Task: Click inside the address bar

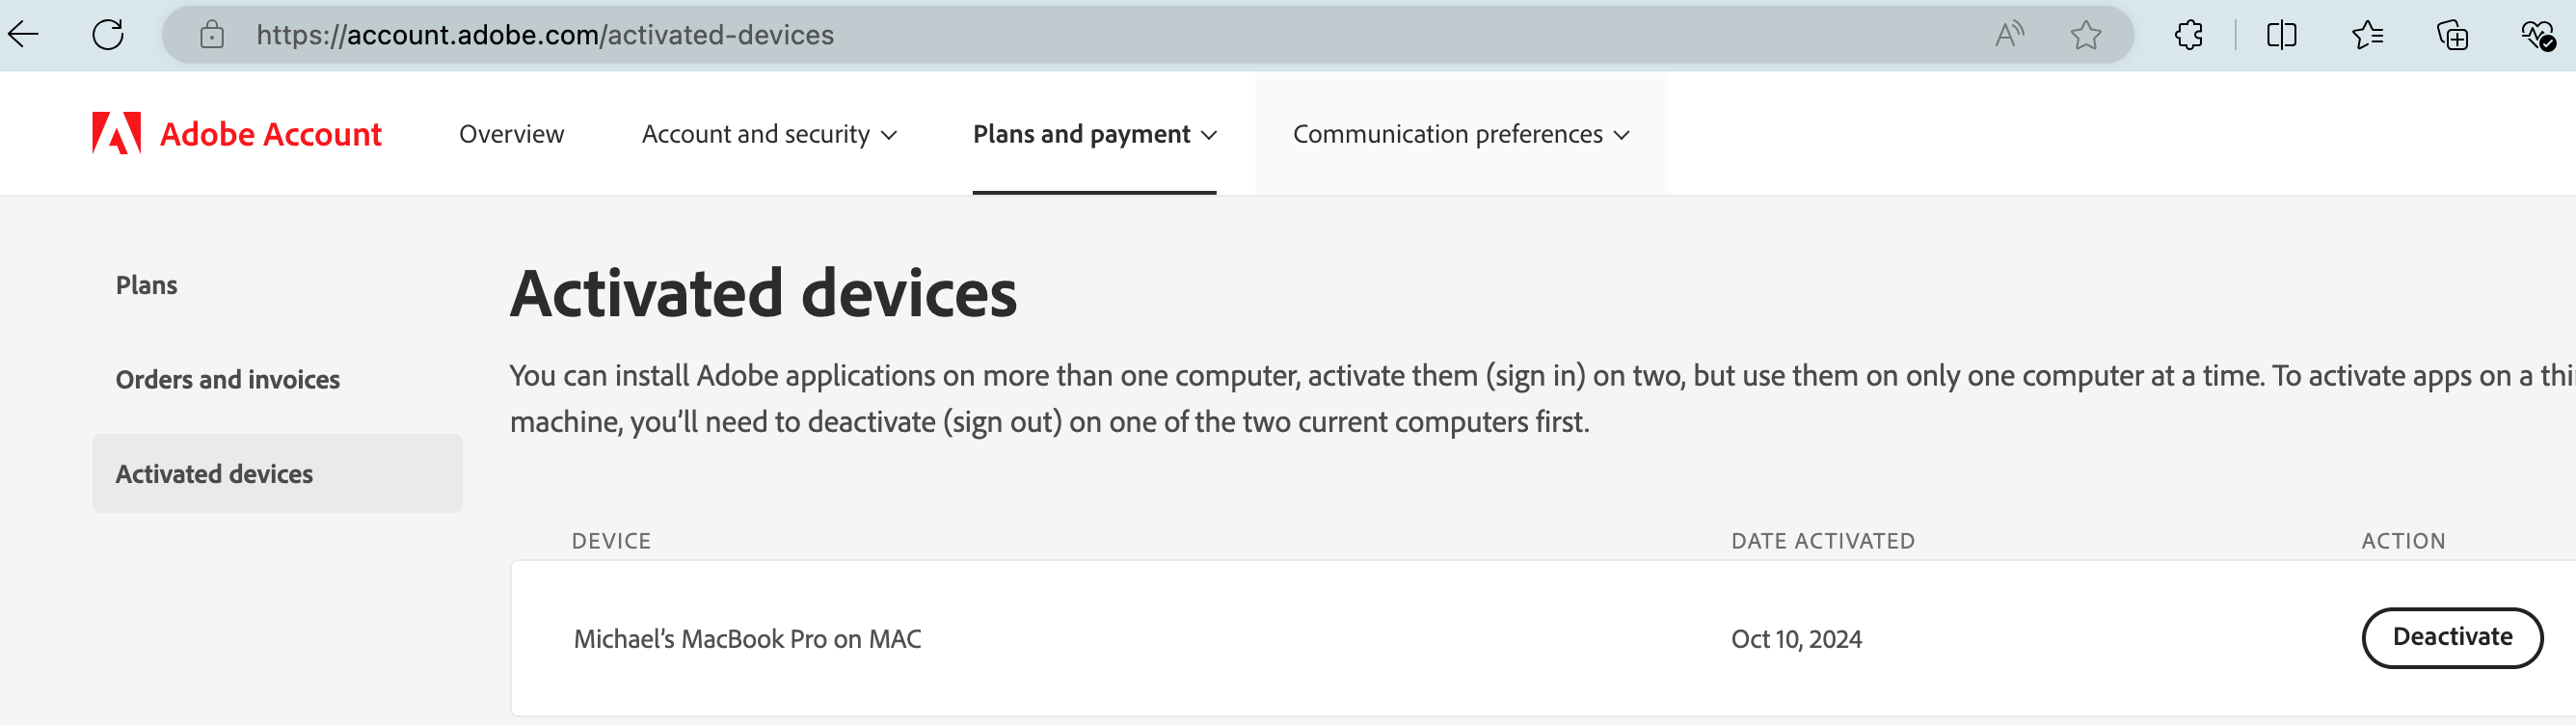Action: point(700,35)
